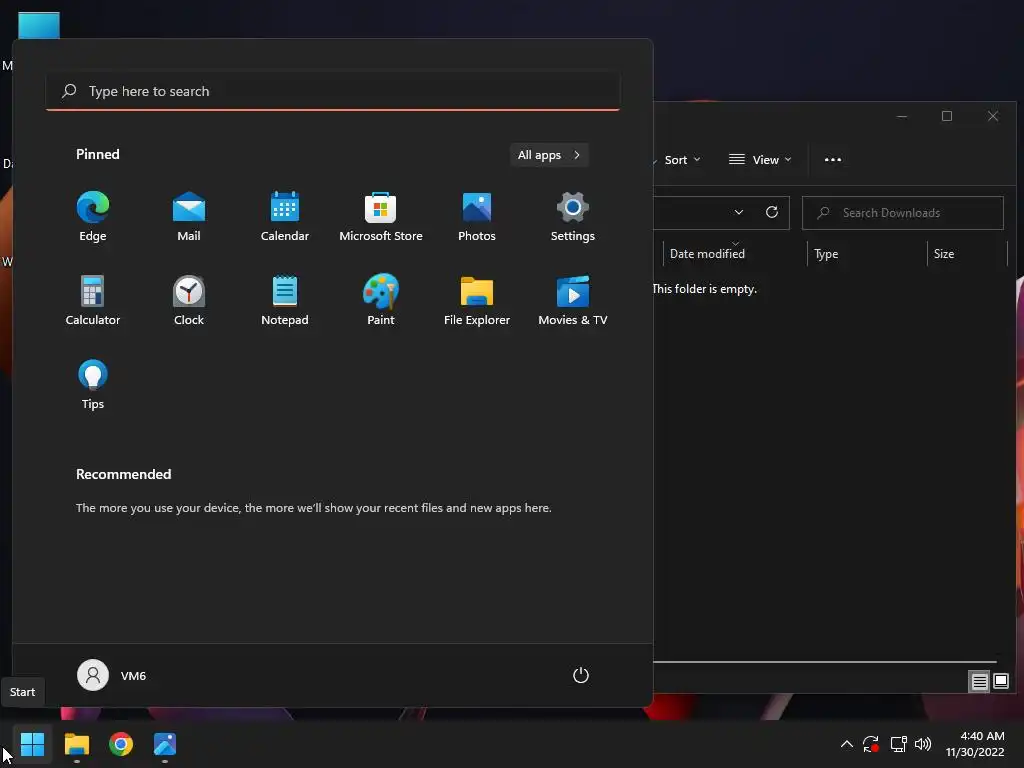Click the horizontal scrollbar in File Explorer
The image size is (1024, 768).
(824, 662)
